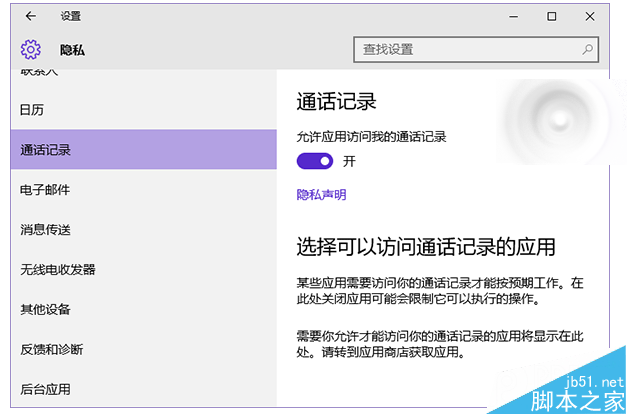
Task: Select 后台应用 in the sidebar
Action: click(x=45, y=389)
